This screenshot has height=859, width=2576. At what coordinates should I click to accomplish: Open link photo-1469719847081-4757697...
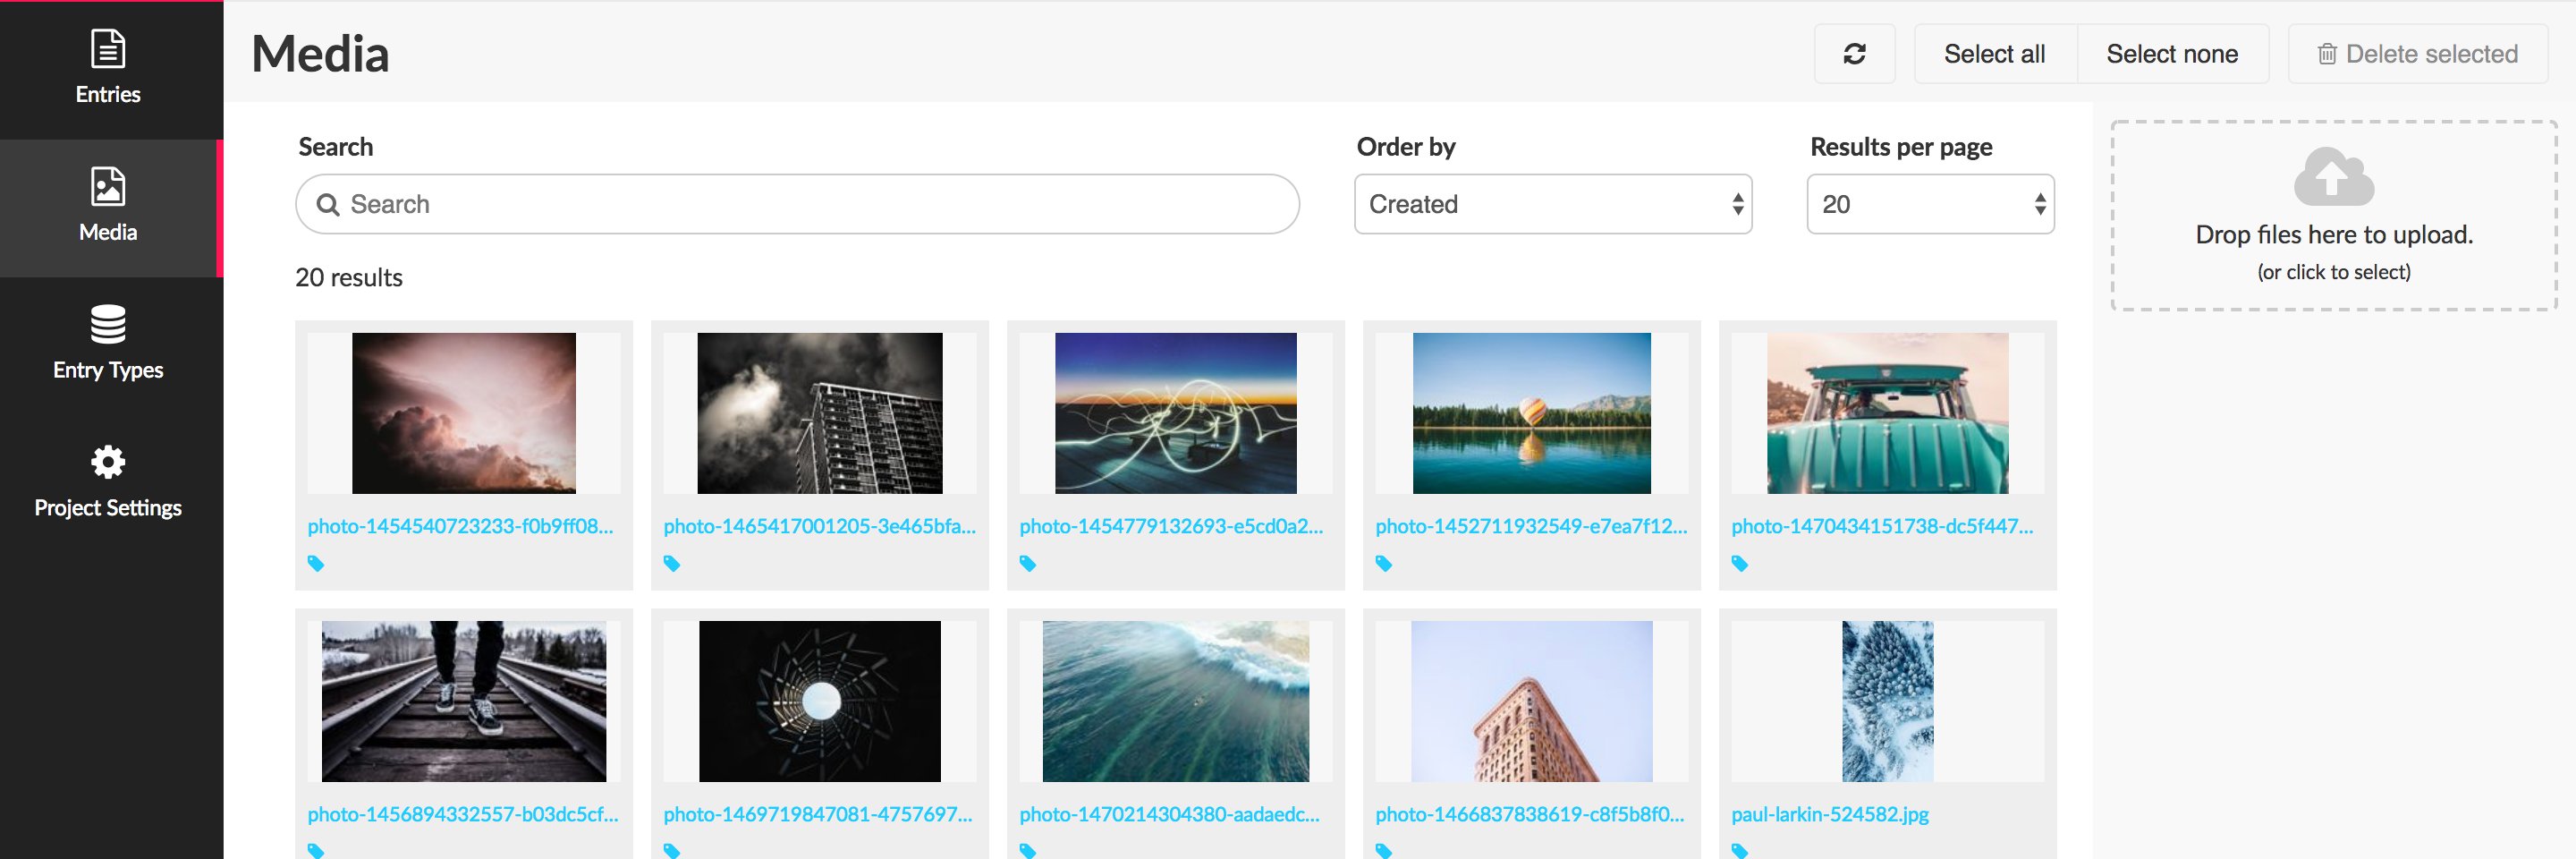(x=817, y=814)
